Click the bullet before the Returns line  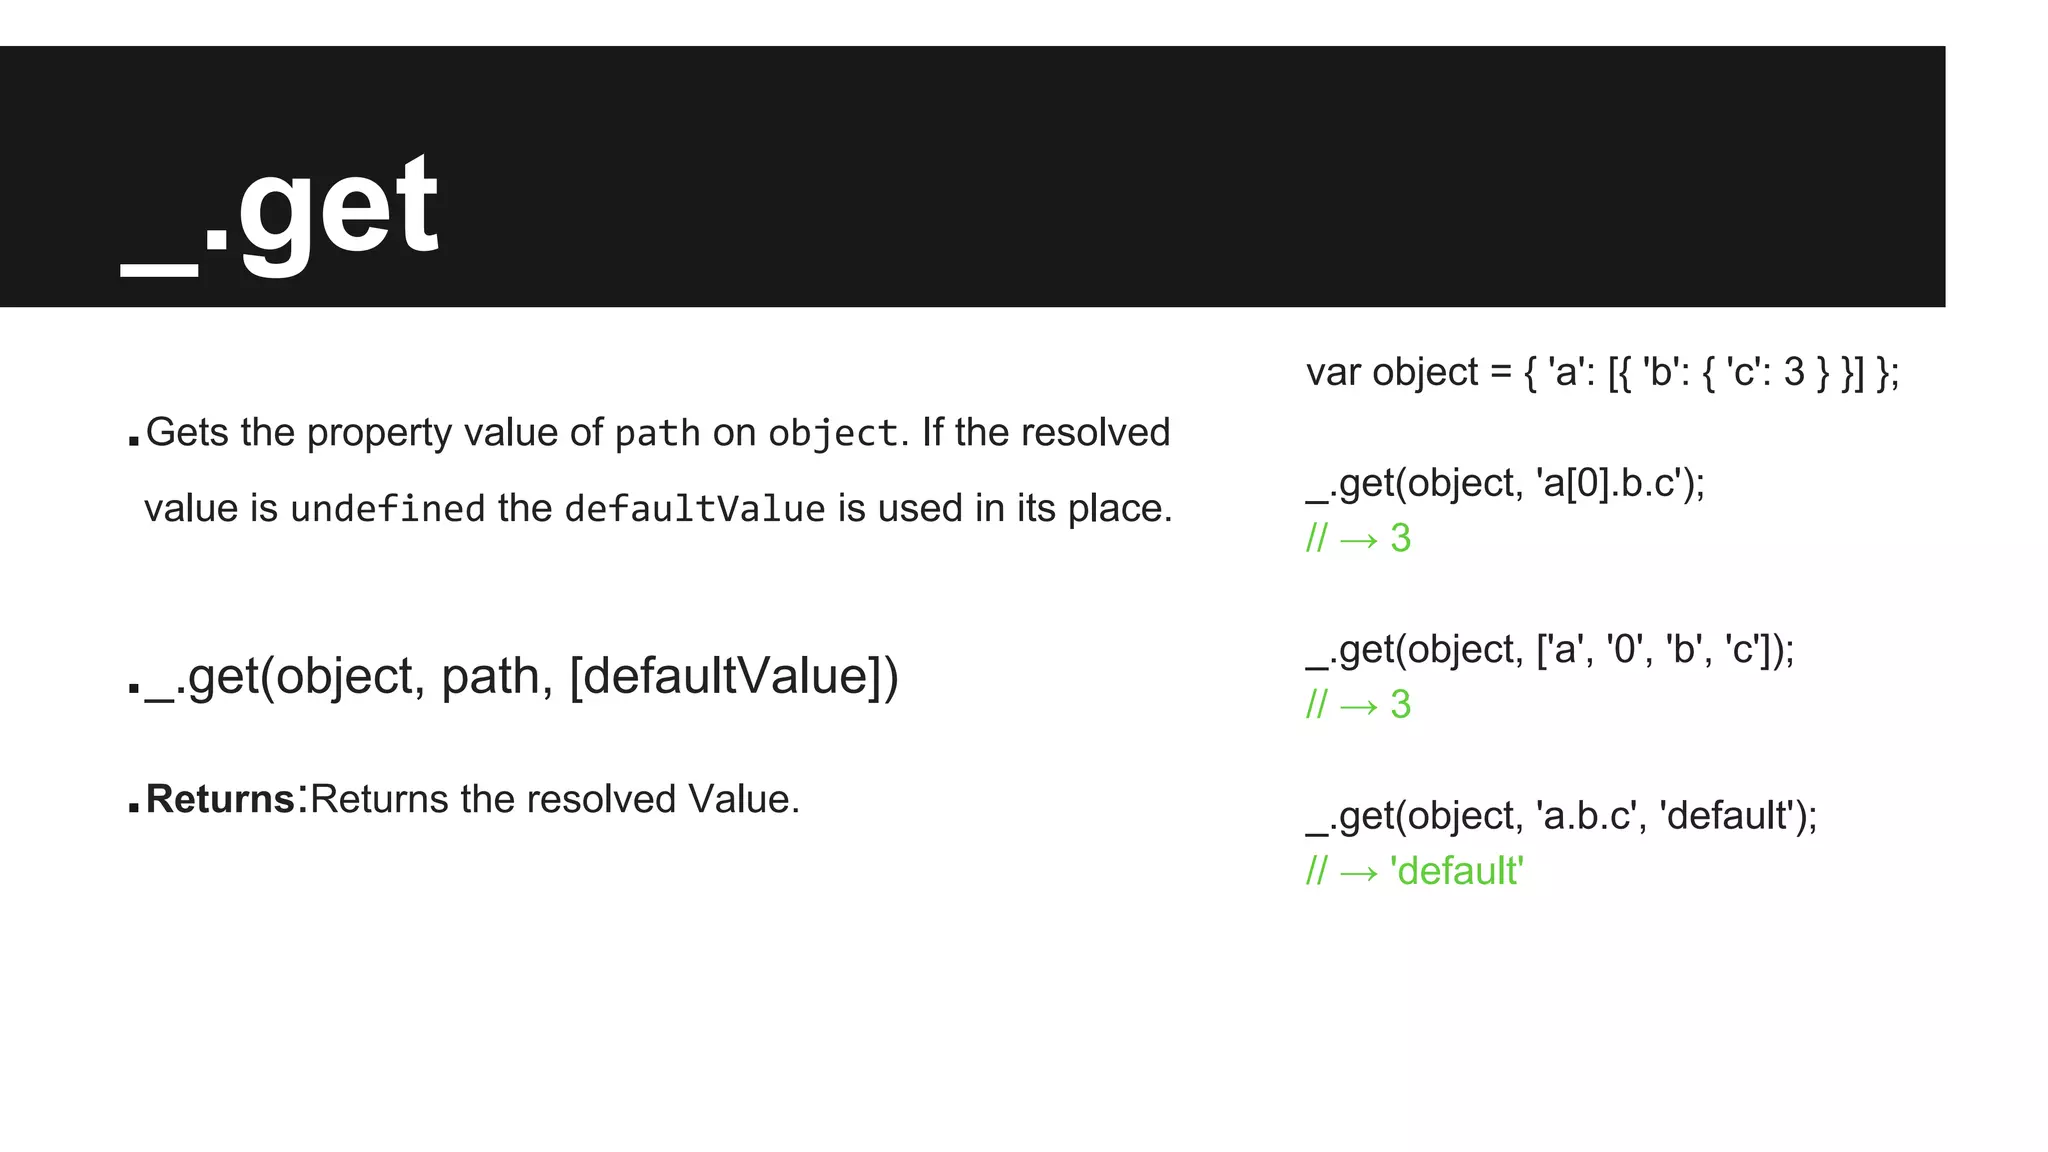point(134,806)
